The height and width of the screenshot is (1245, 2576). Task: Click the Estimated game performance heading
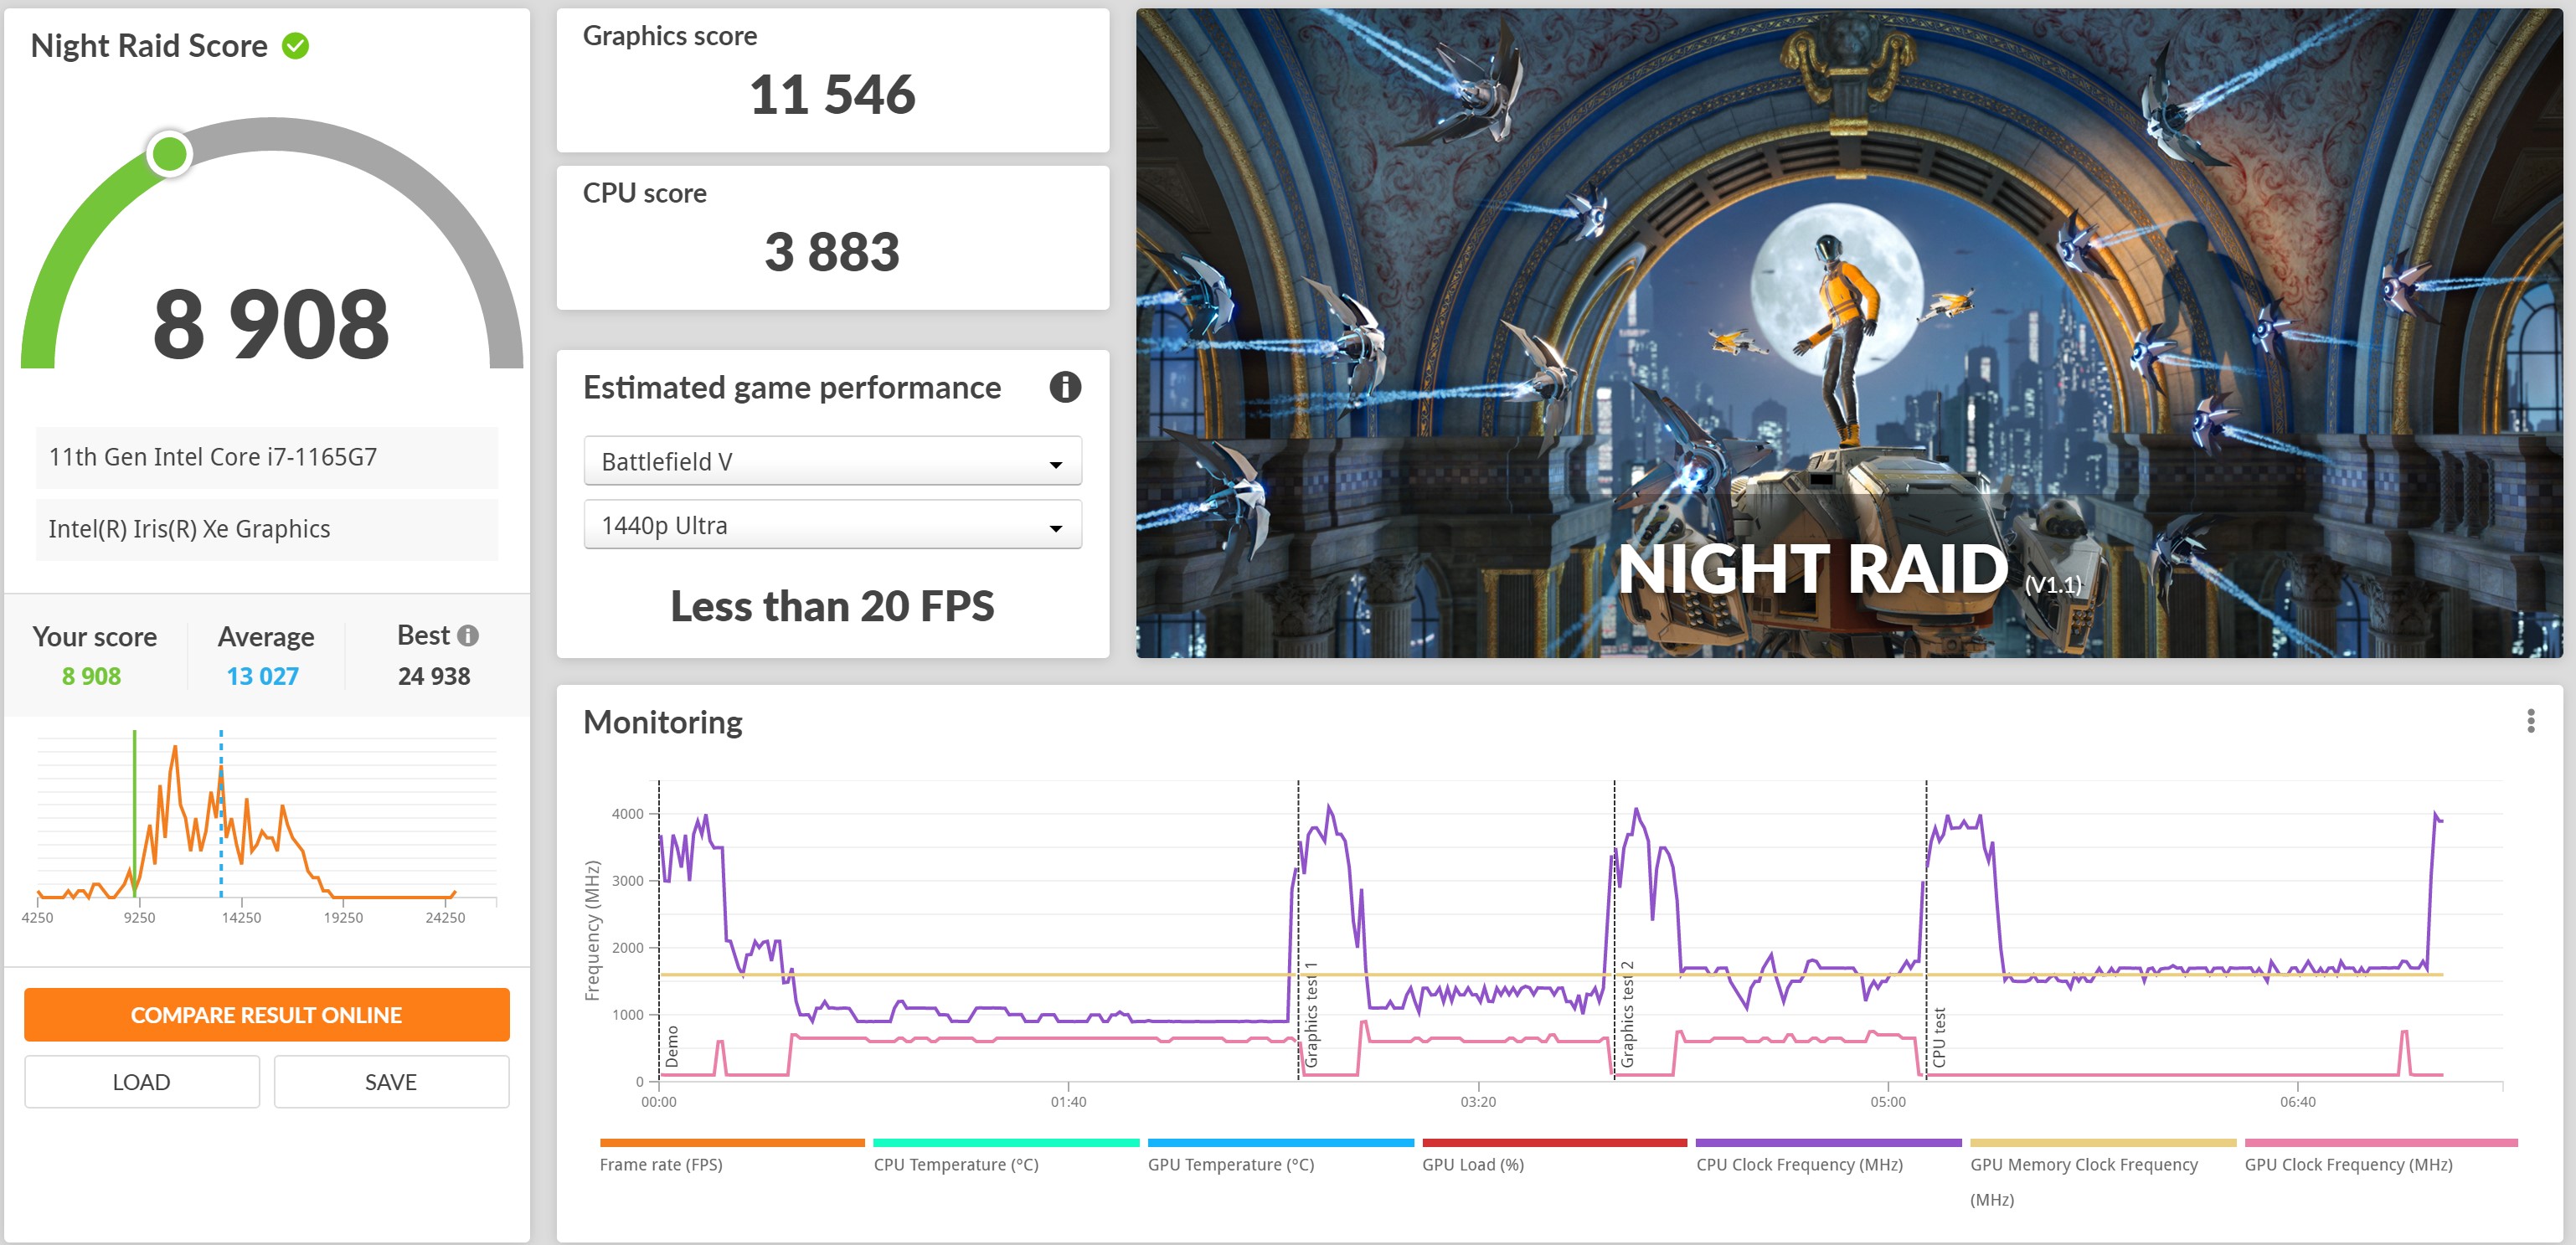click(x=792, y=388)
